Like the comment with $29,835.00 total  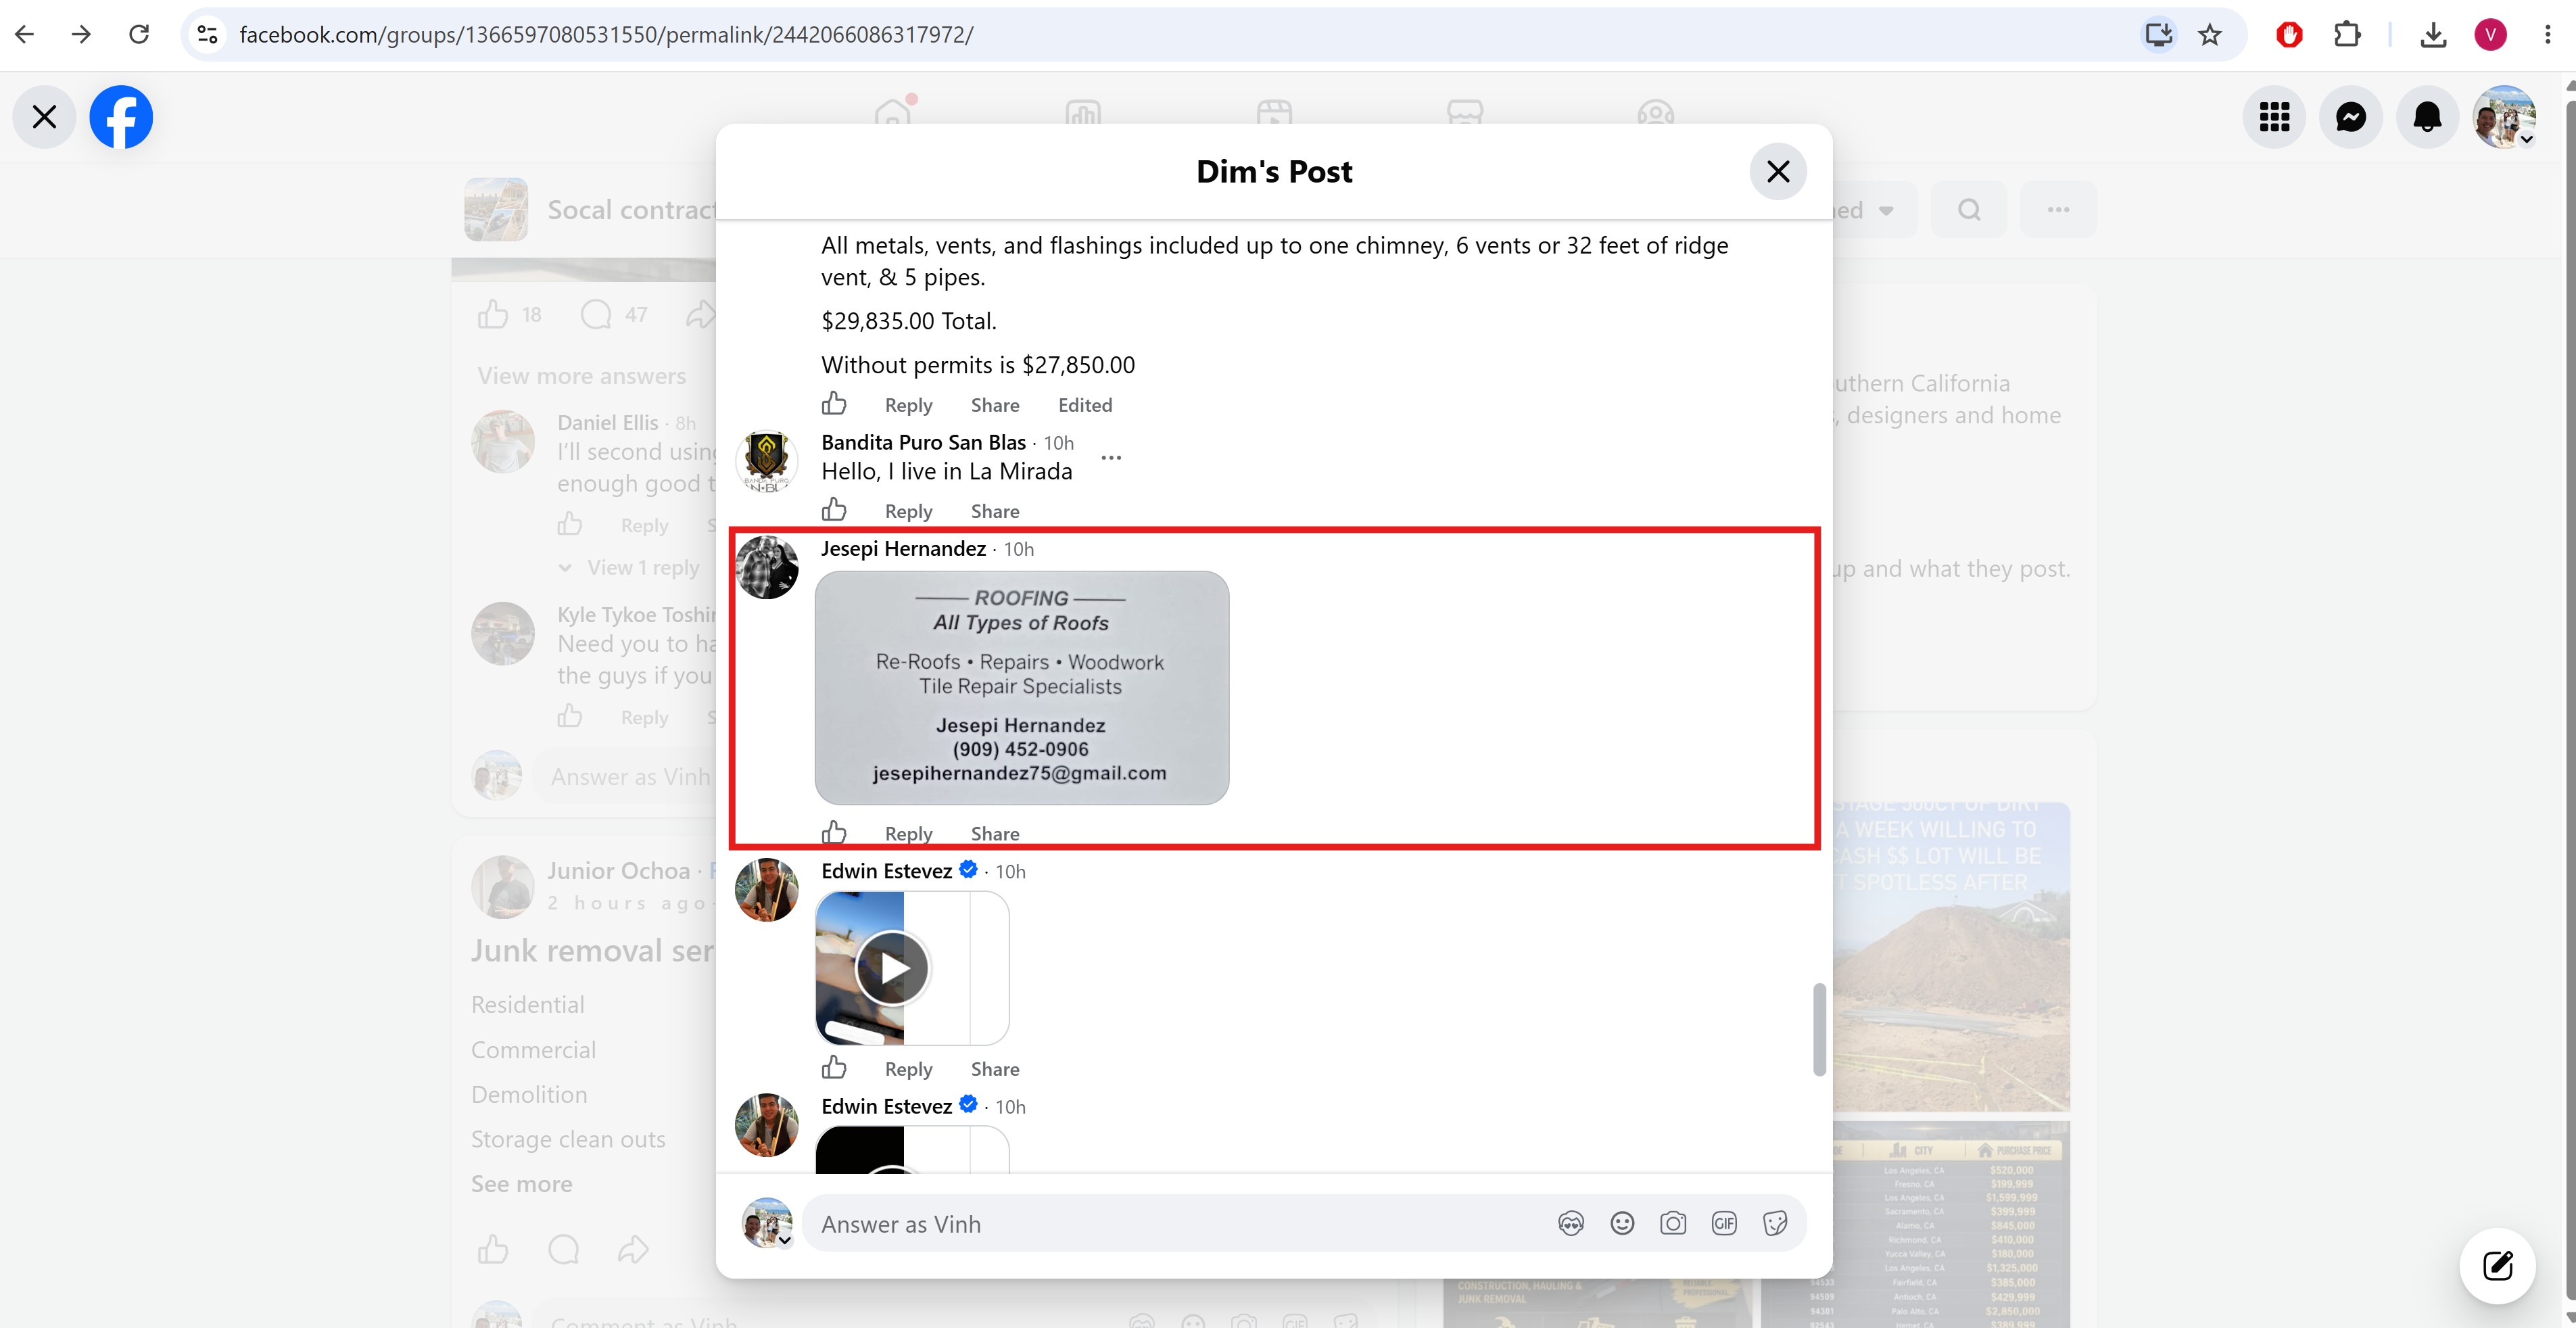pyautogui.click(x=834, y=403)
